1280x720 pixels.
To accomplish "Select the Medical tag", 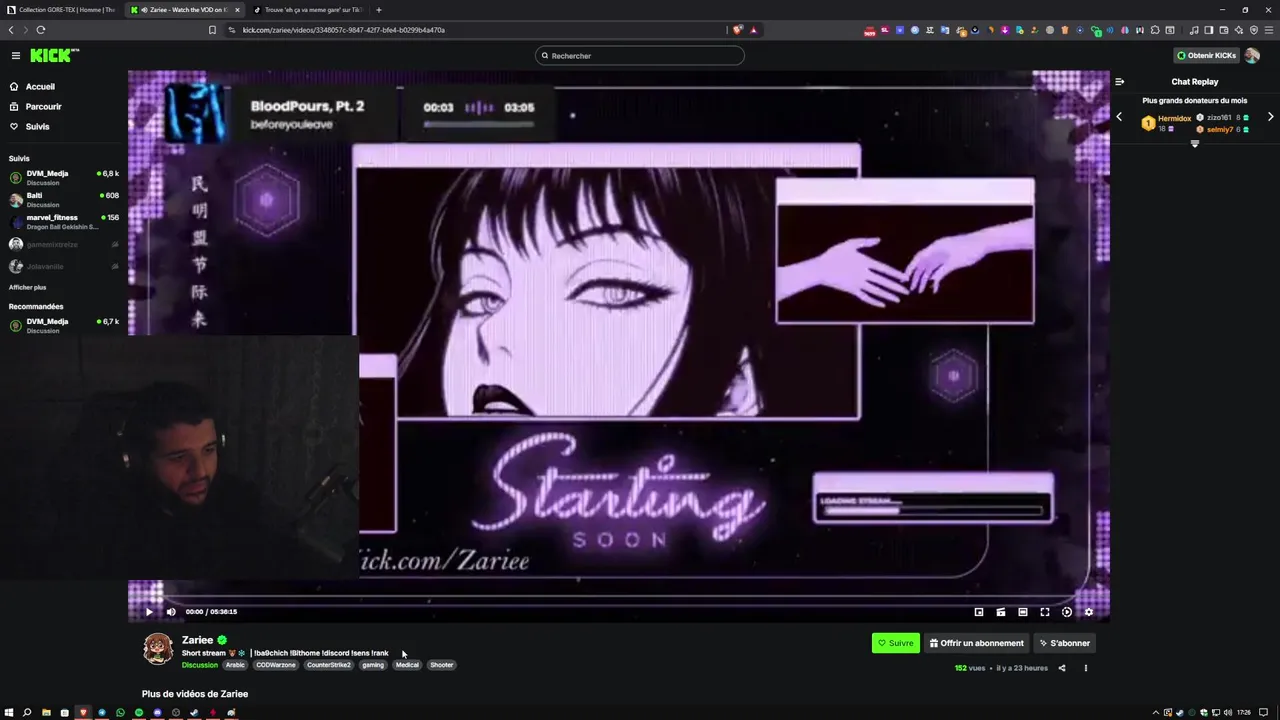I will 407,665.
